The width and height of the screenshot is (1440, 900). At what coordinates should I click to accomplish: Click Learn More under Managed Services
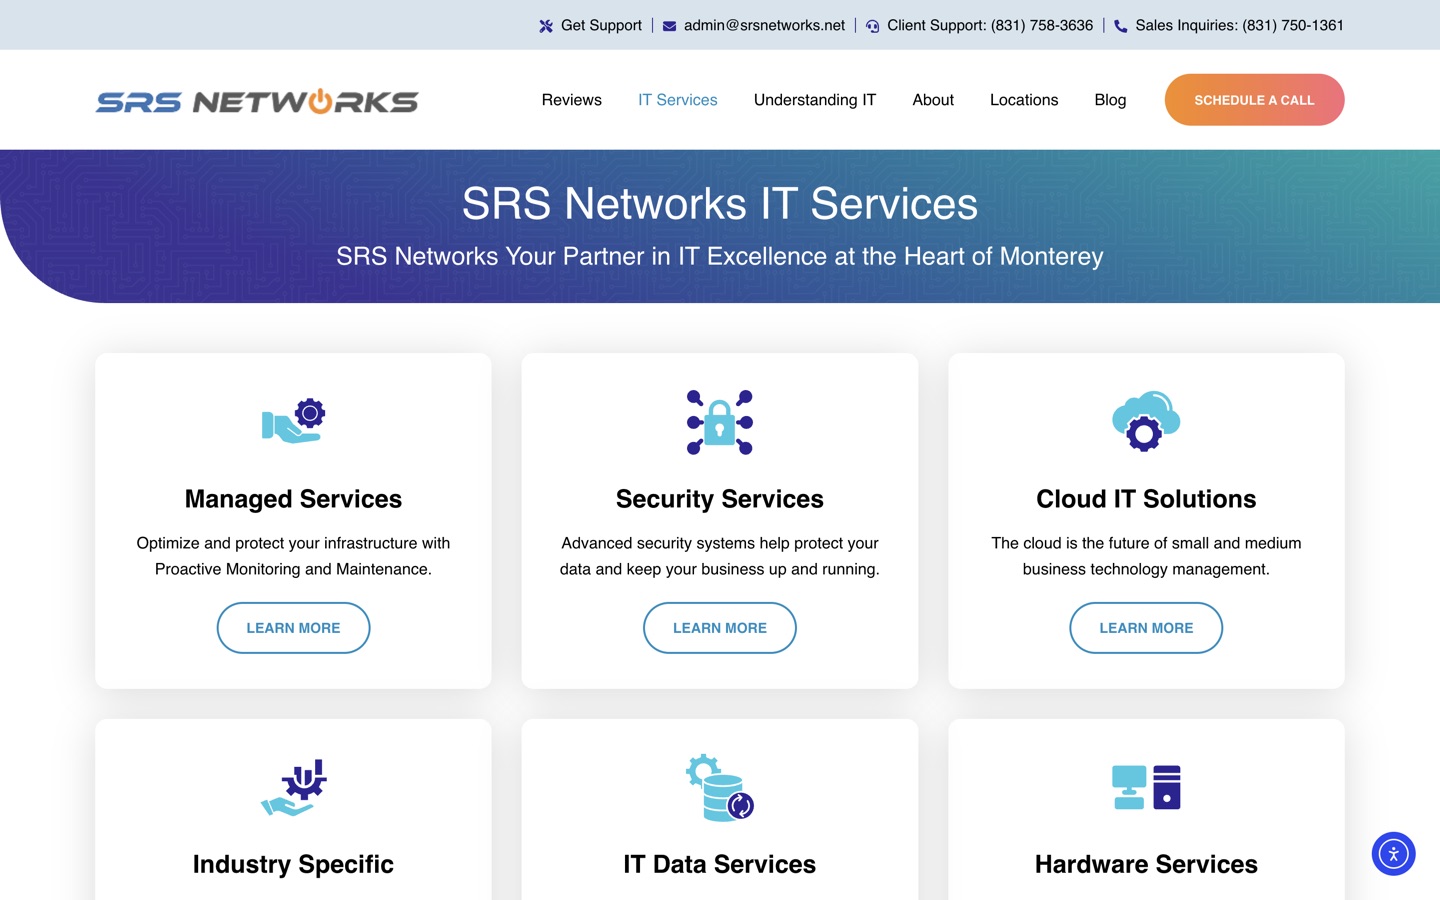(x=293, y=628)
